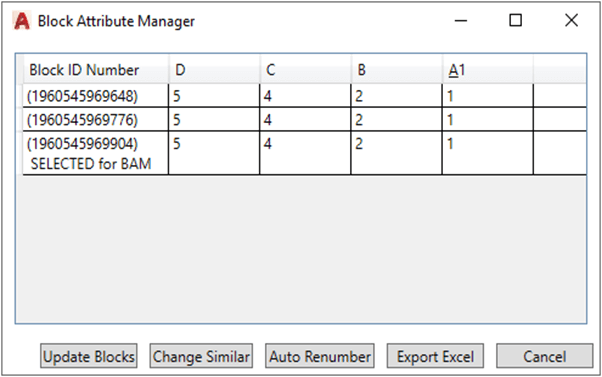
Task: Edit C value 4 in row 1960545969648
Action: (306, 96)
